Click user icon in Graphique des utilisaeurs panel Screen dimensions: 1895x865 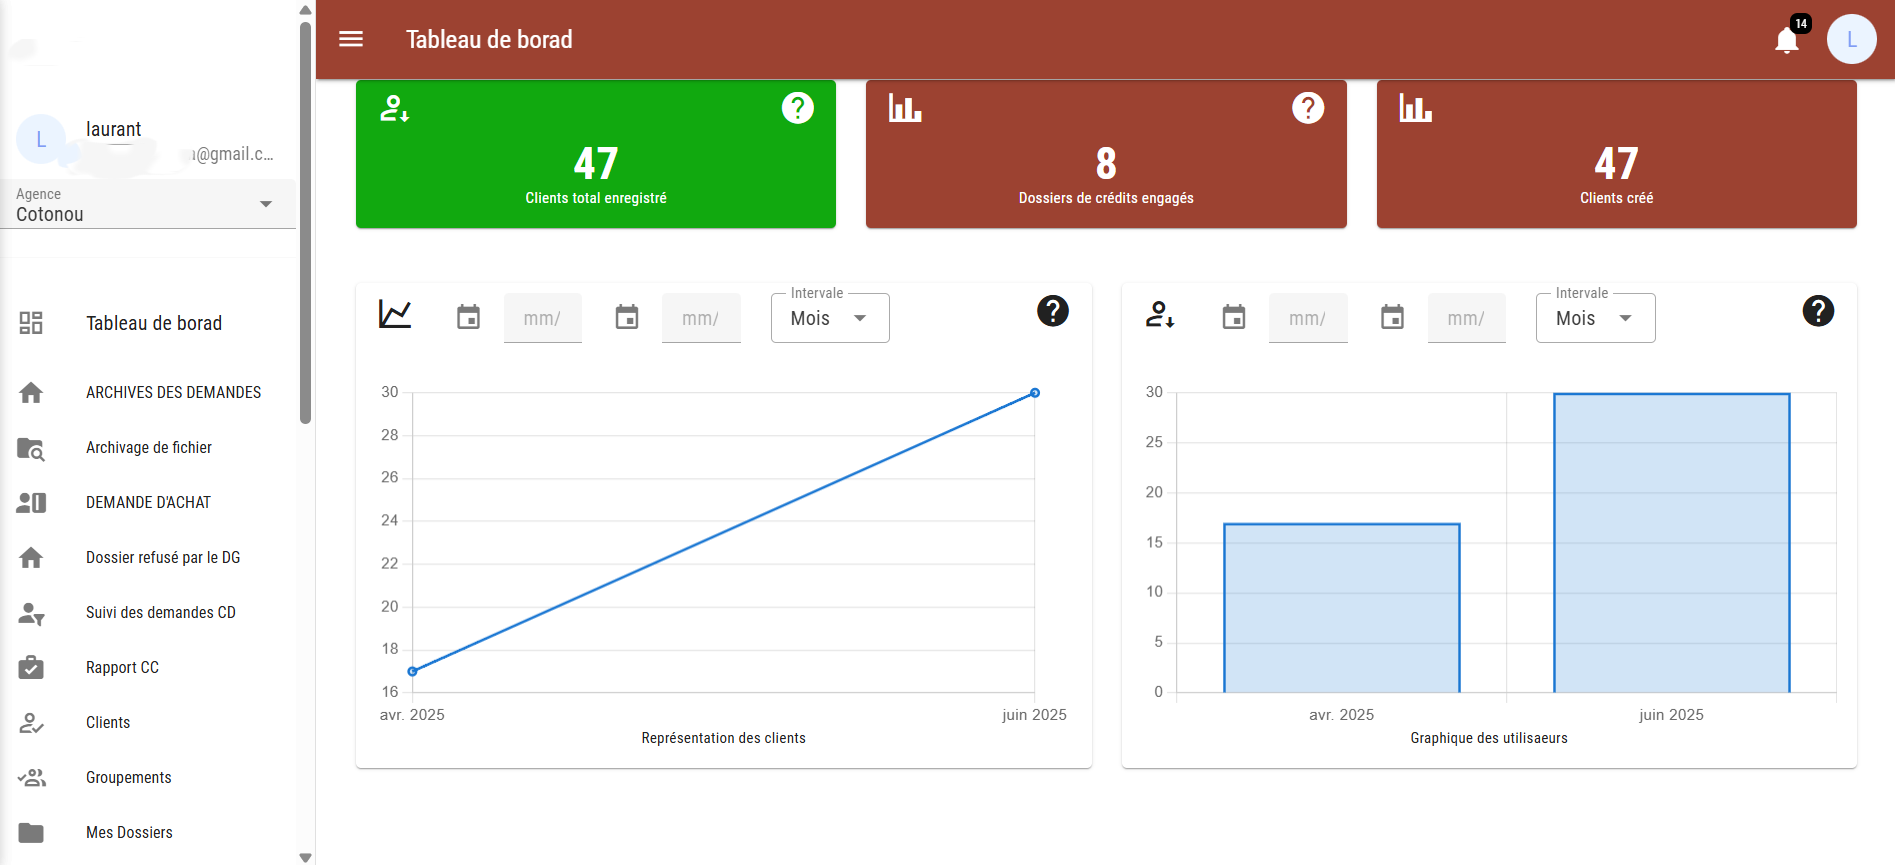coord(1160,314)
